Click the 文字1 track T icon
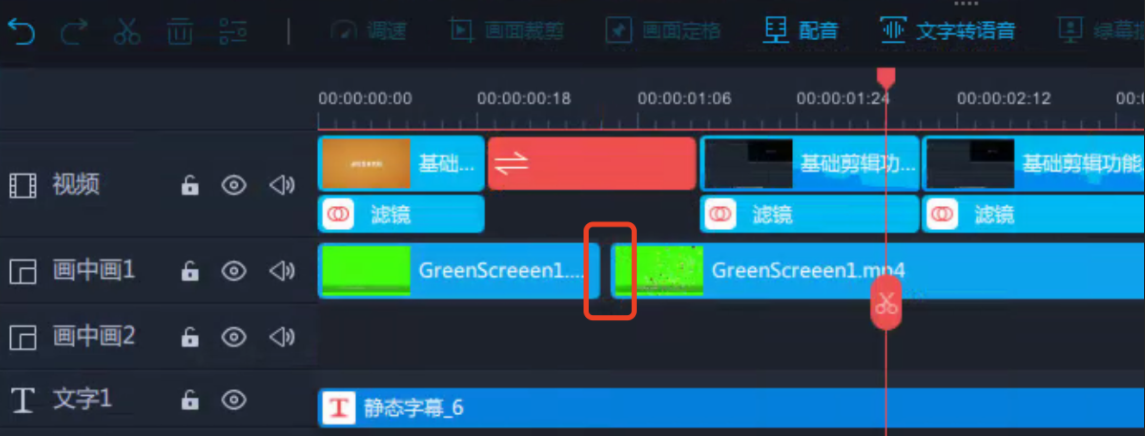 pos(23,400)
